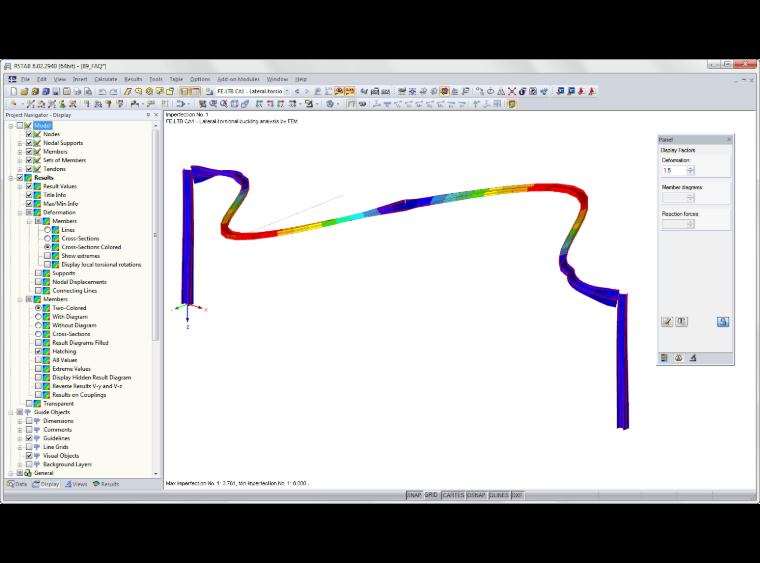This screenshot has width=760, height=563.
Task: Switch to the Views navigator tab
Action: click(x=76, y=484)
